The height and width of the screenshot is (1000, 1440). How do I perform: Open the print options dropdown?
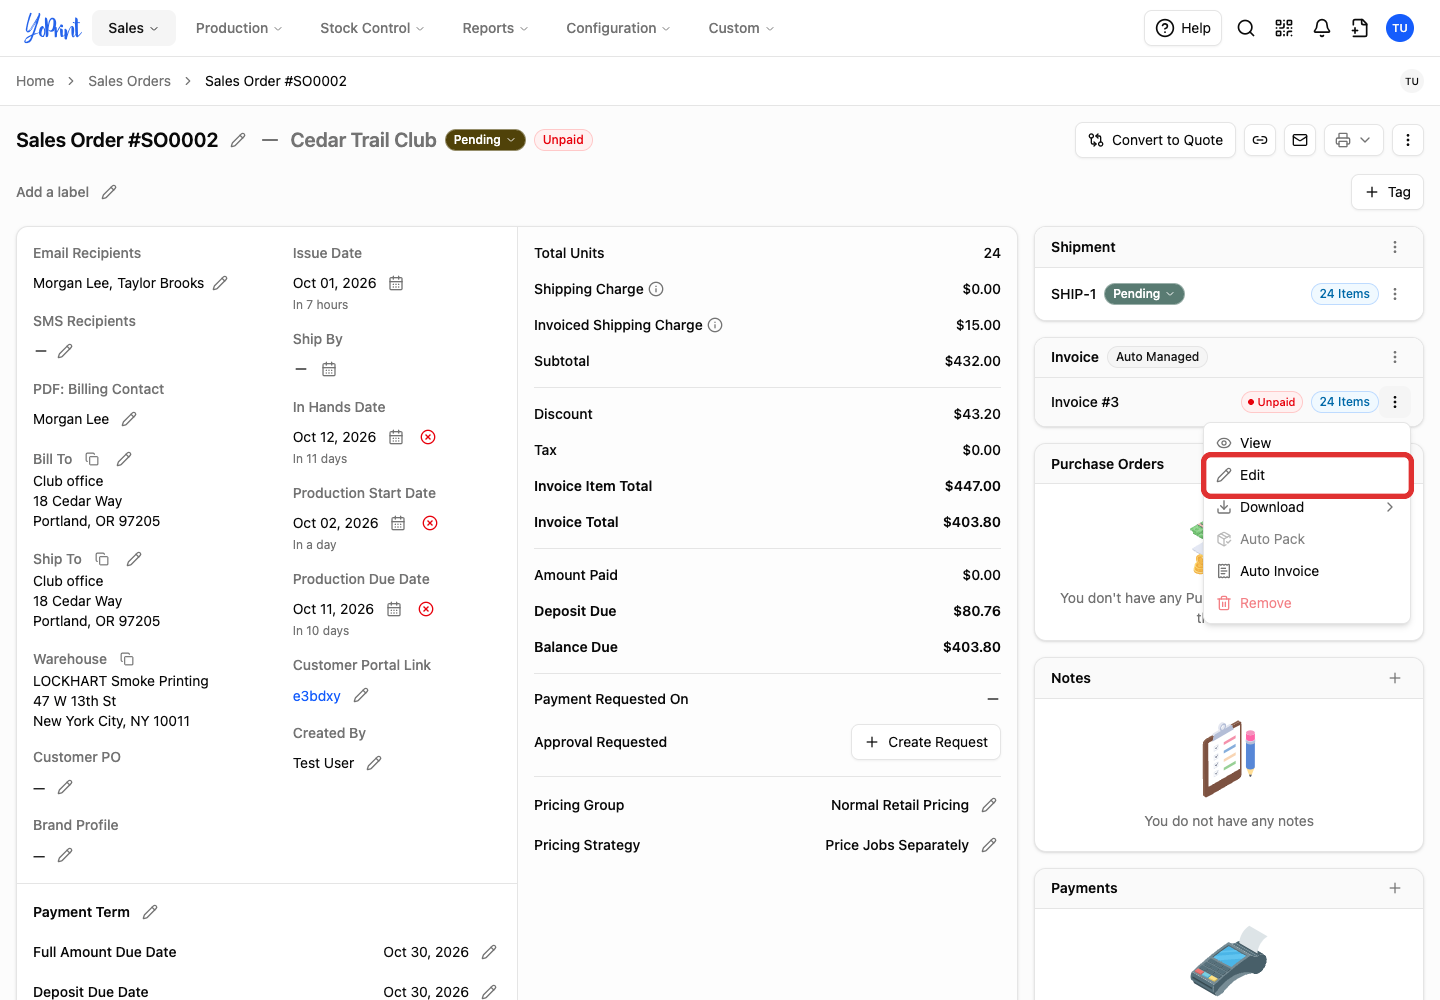pos(1354,140)
